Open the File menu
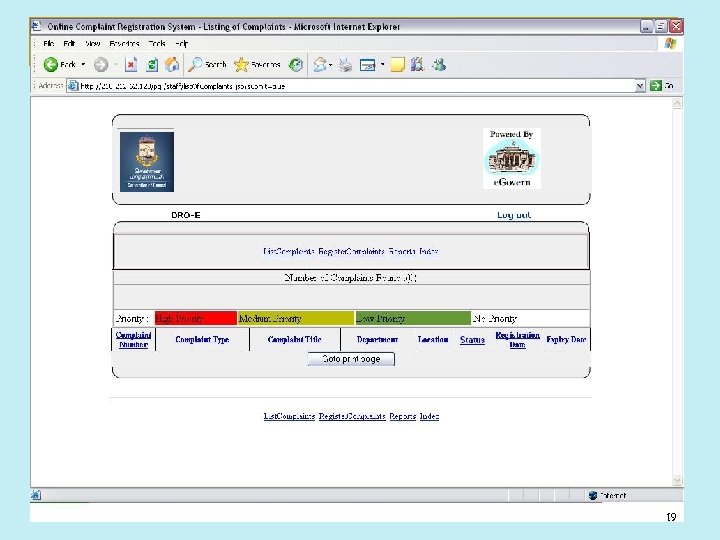 49,44
